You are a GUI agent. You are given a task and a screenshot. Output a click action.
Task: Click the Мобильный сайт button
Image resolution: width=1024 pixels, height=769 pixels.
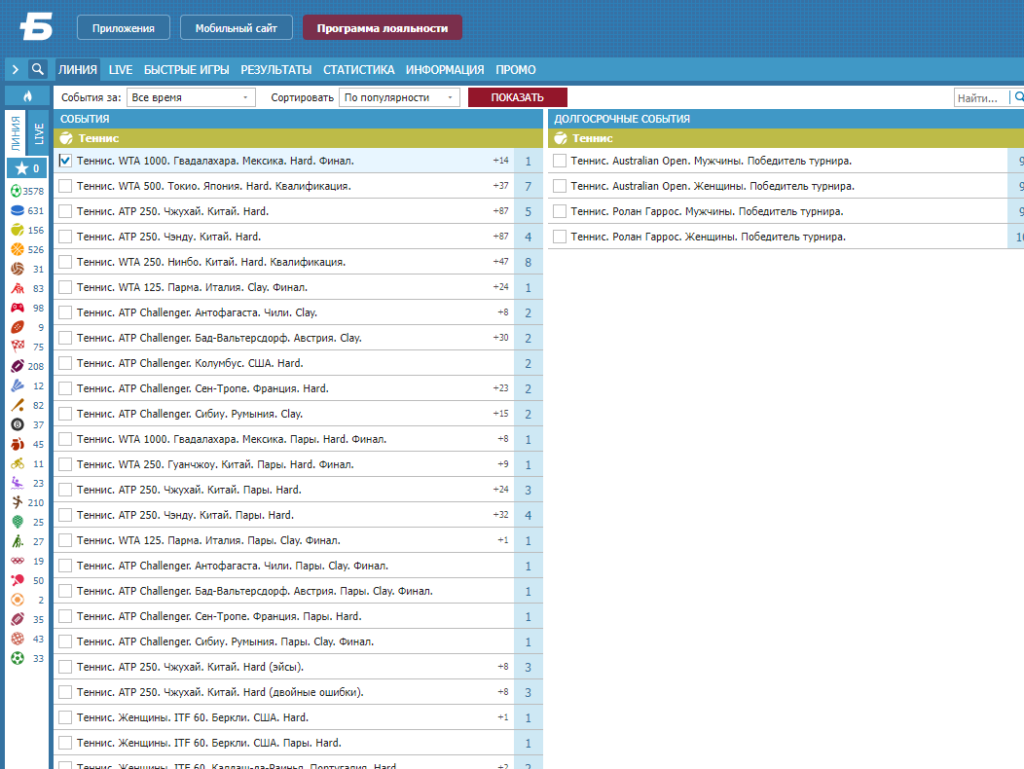236,28
